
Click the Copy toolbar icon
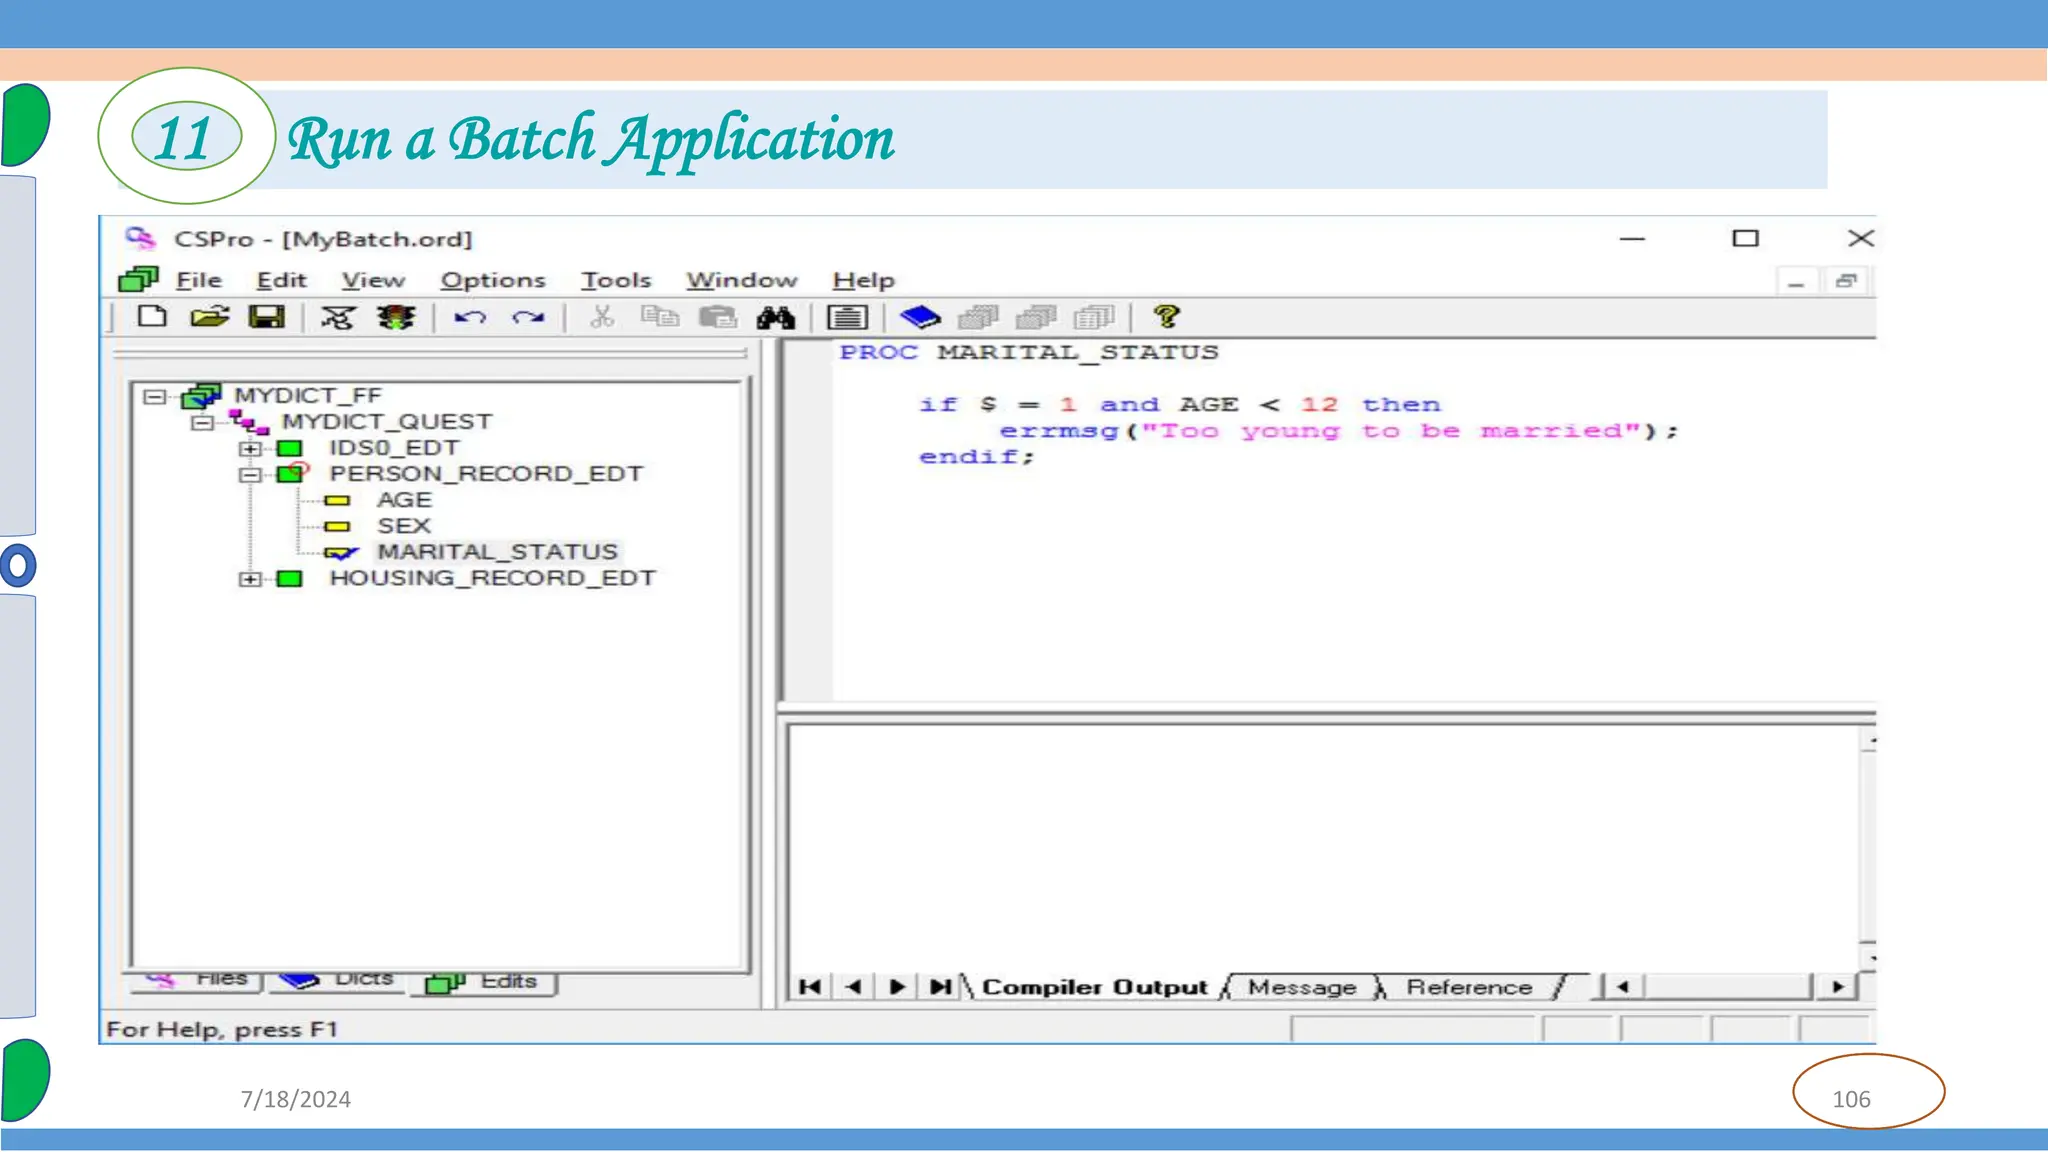click(660, 318)
